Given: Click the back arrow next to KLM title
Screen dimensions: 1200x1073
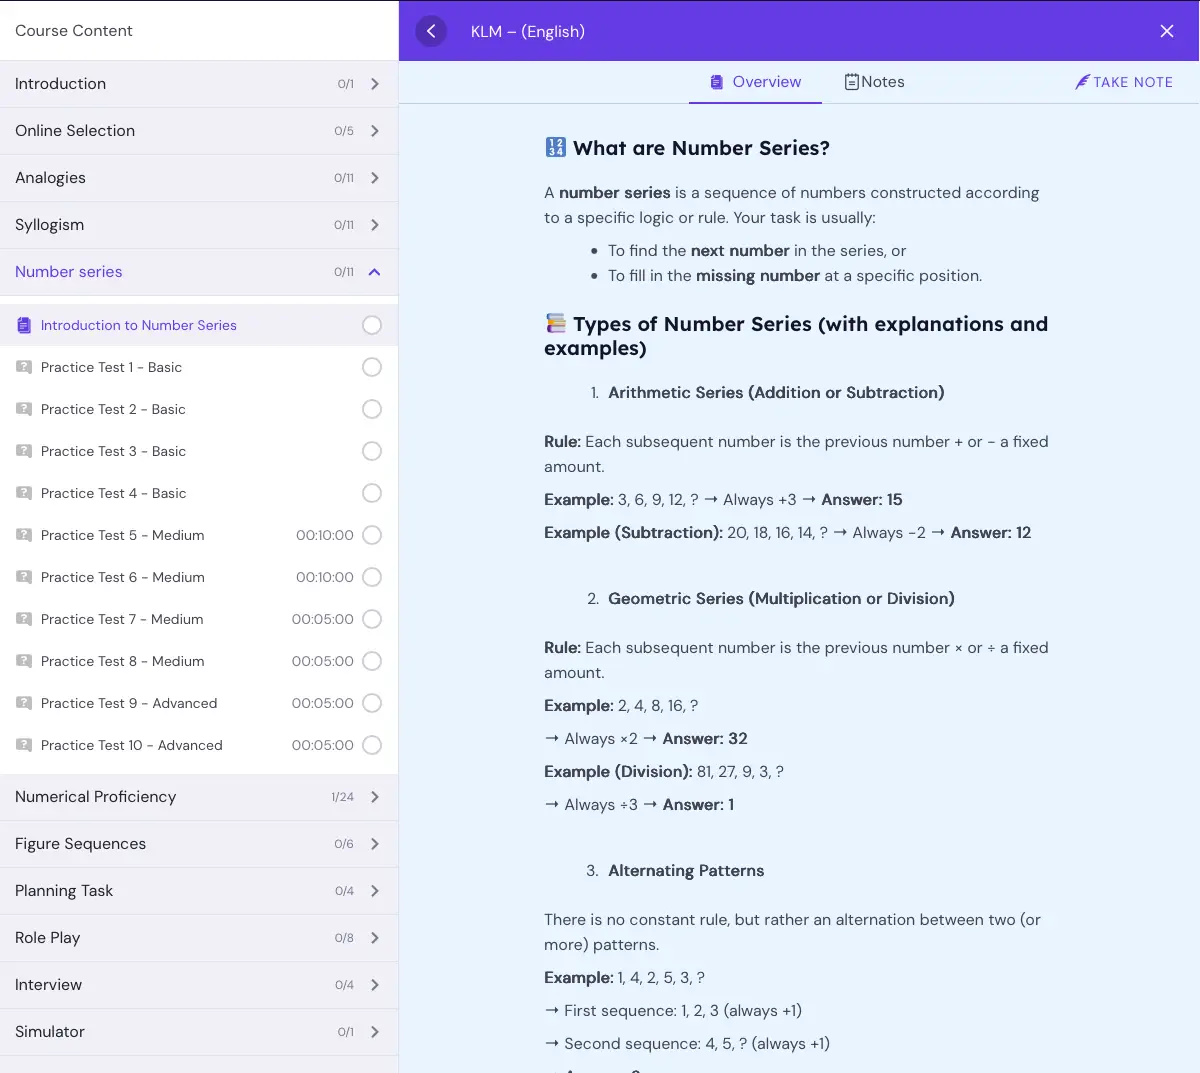Looking at the screenshot, I should [431, 31].
